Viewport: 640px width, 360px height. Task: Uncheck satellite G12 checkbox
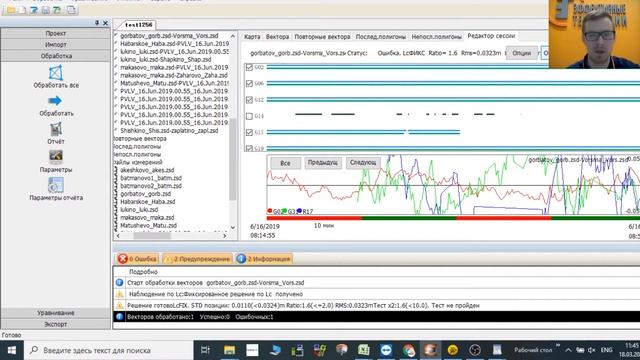249,100
